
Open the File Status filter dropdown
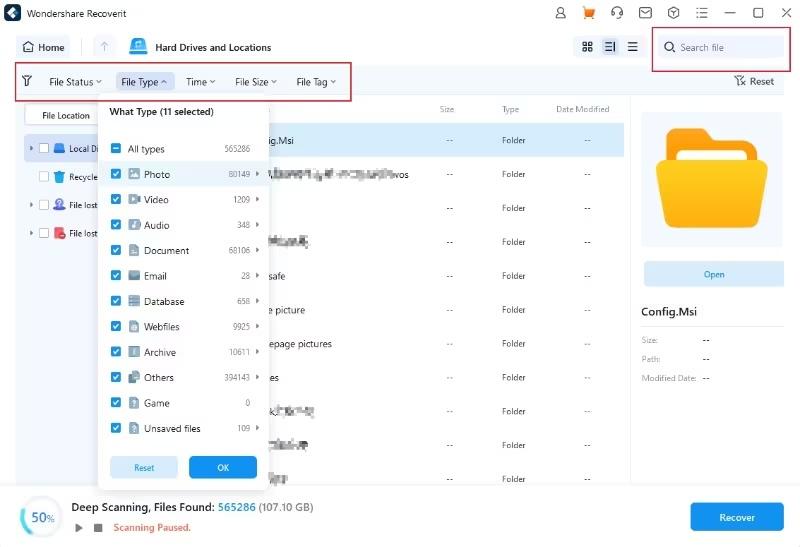[75, 82]
